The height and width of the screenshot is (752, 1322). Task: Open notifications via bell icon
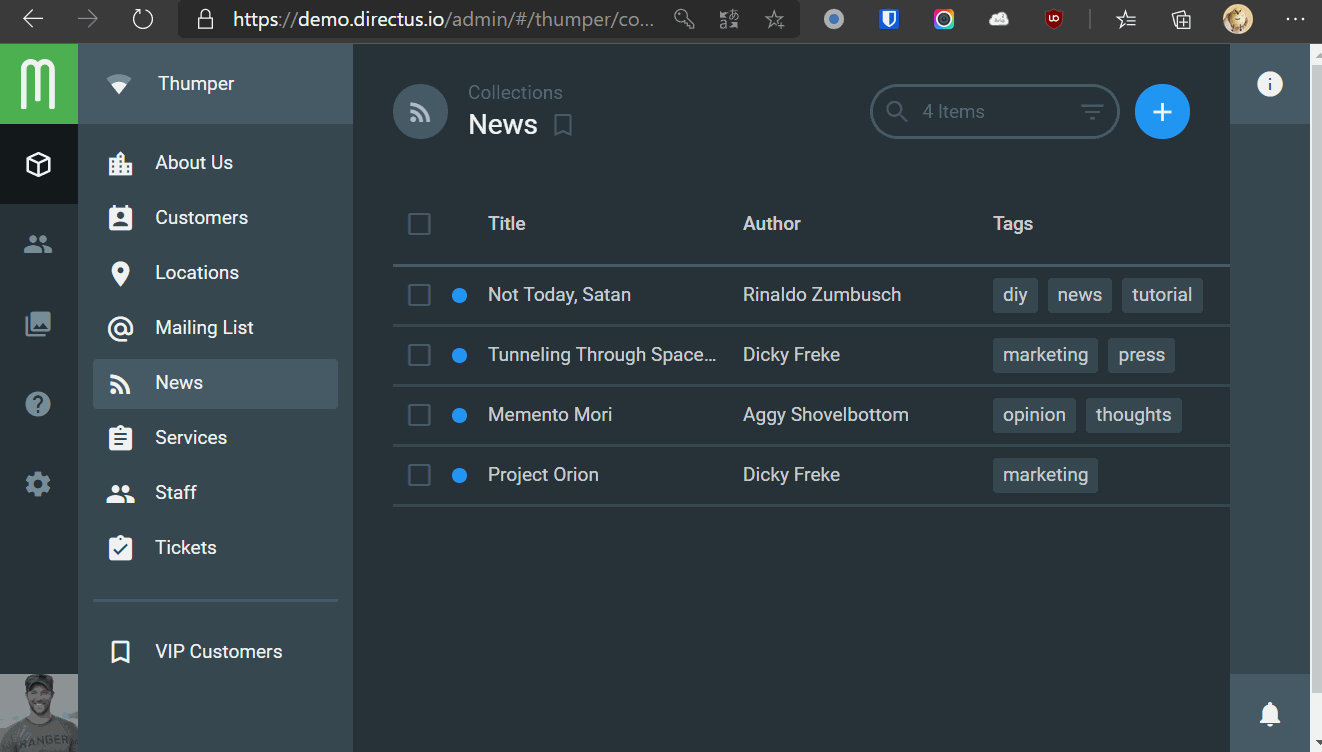tap(1269, 714)
